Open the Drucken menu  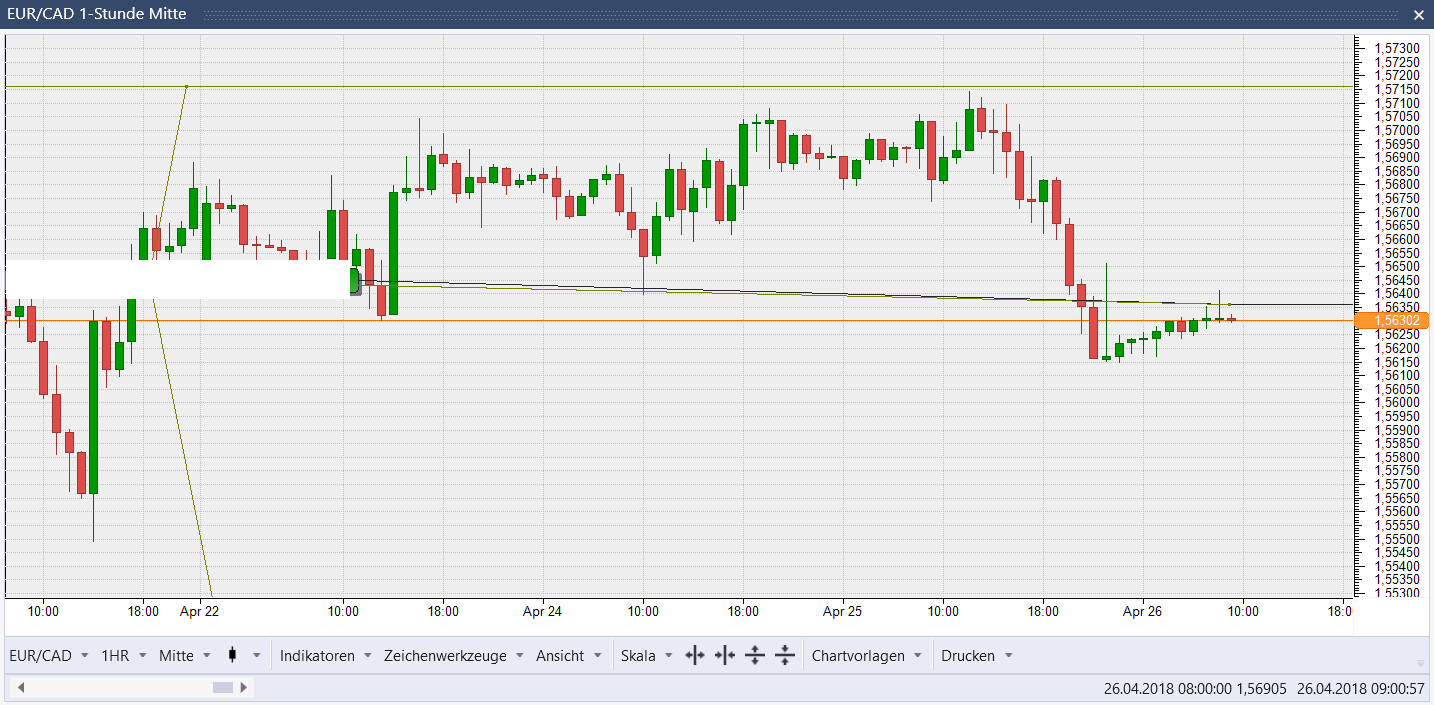[977, 656]
